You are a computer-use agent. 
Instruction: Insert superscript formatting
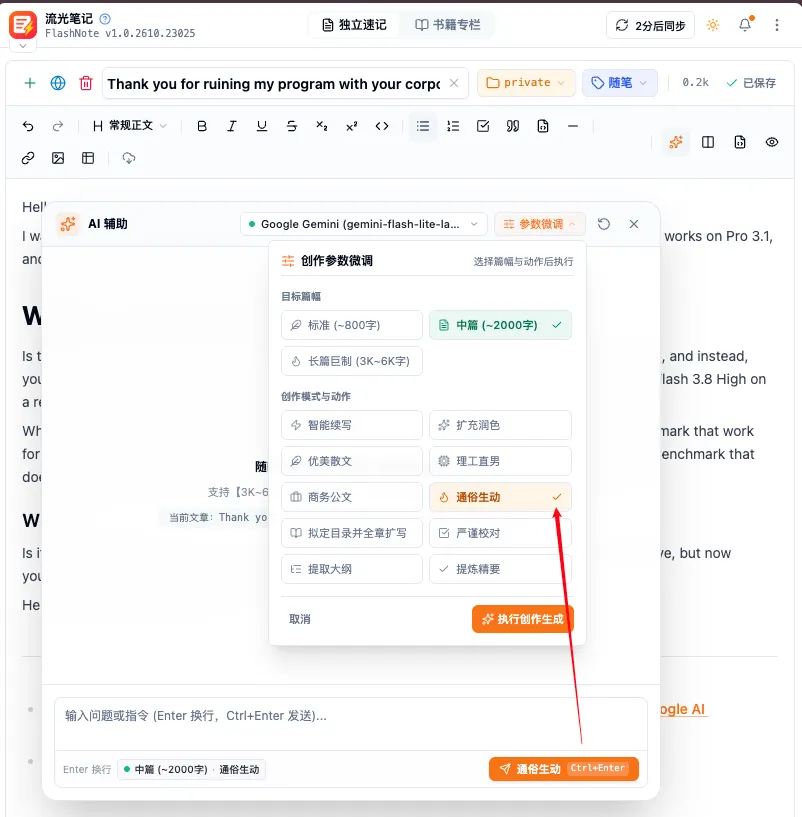(x=352, y=126)
